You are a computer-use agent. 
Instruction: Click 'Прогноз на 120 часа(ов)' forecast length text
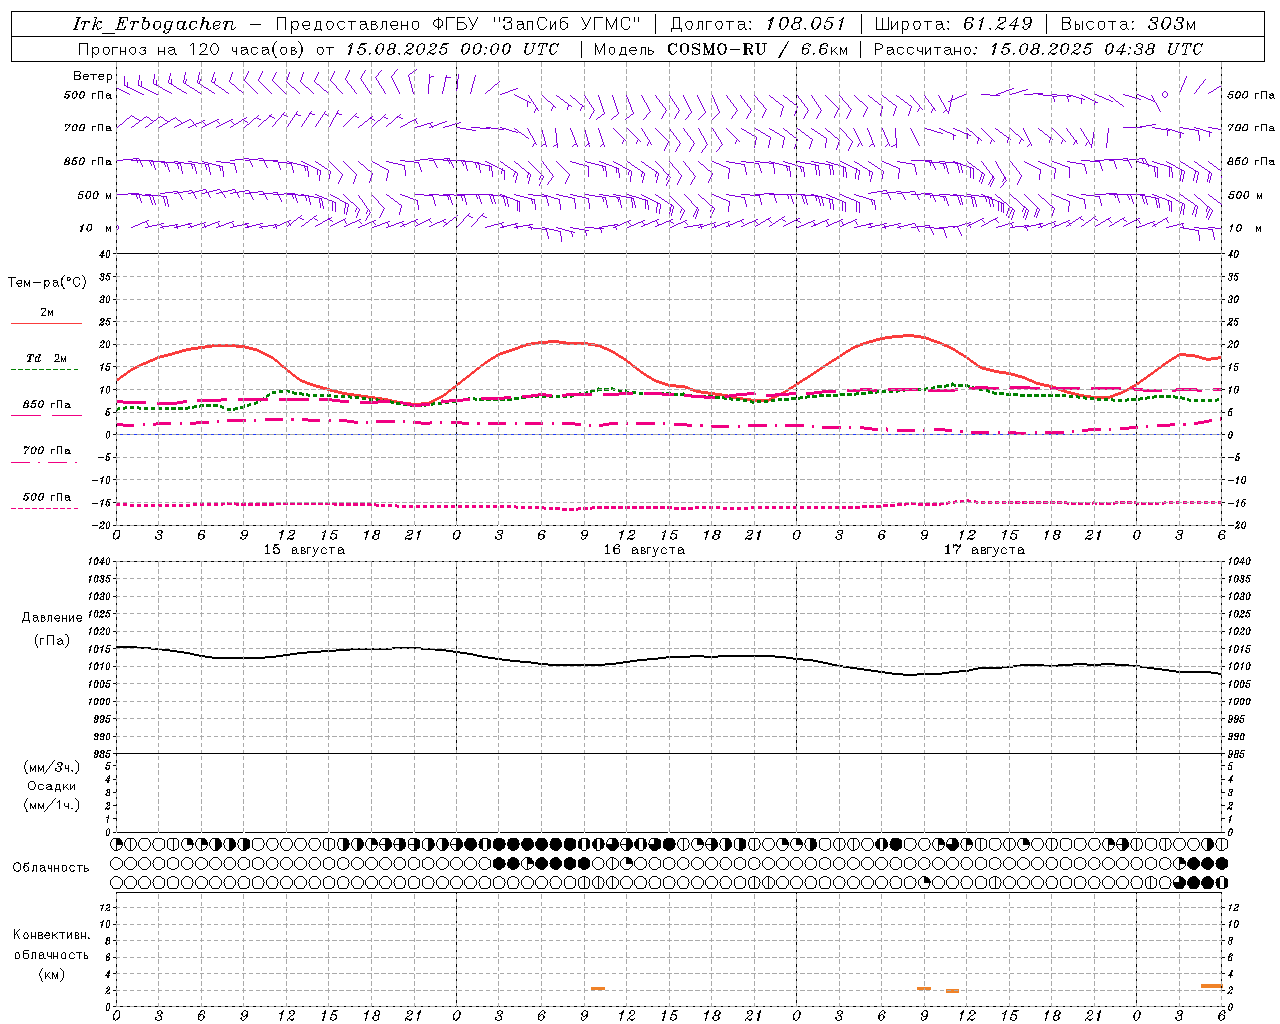[x=192, y=49]
